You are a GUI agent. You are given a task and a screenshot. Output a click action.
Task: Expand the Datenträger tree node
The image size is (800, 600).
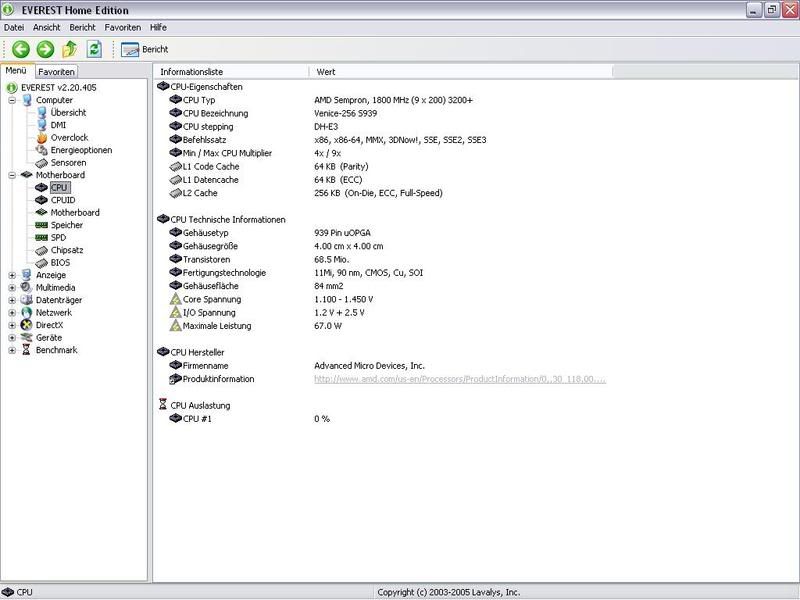[12, 301]
